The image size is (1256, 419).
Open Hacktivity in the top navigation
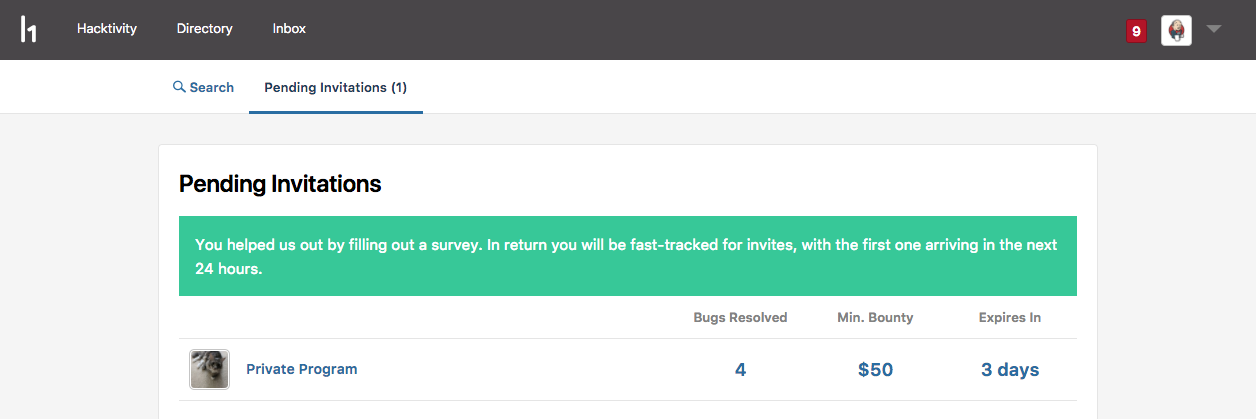[x=107, y=29]
